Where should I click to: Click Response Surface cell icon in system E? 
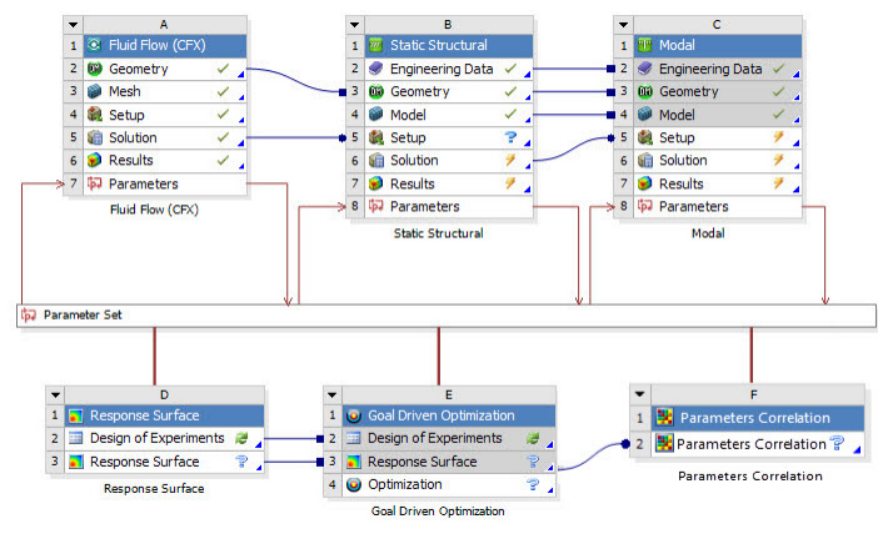353,462
